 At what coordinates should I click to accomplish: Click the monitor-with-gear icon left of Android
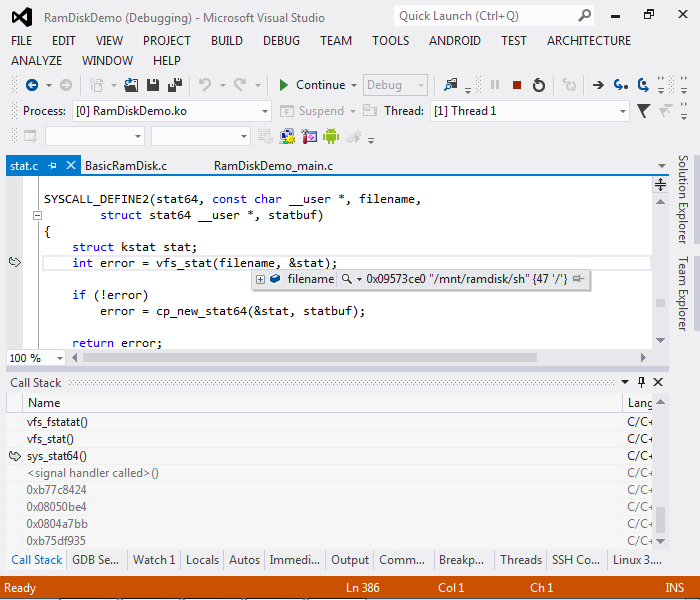point(287,136)
